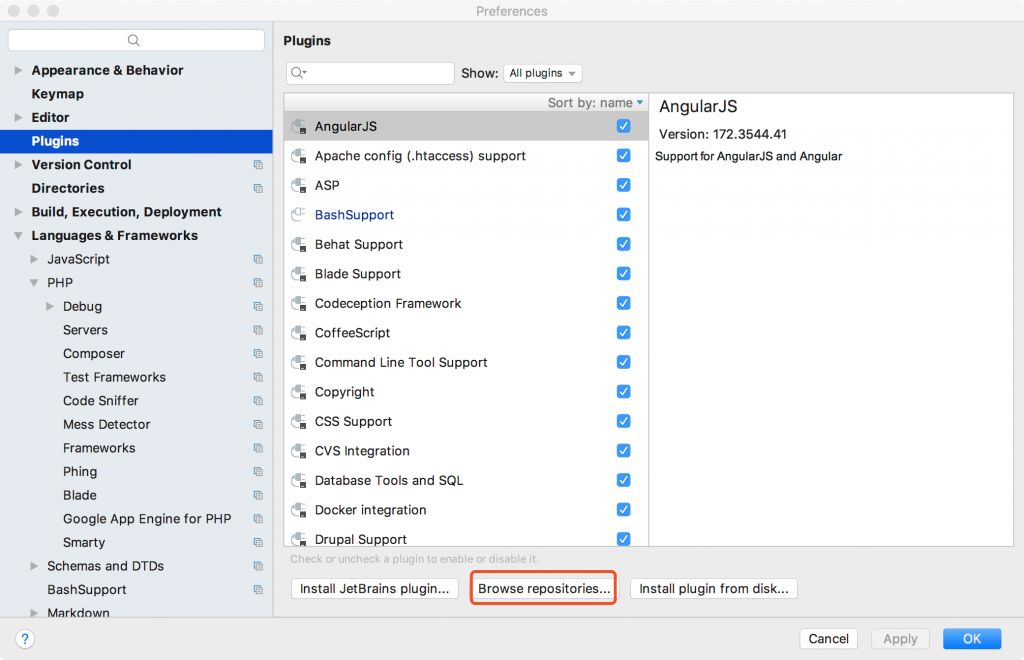The height and width of the screenshot is (660, 1024).
Task: Click the Apply button
Action: pyautogui.click(x=900, y=638)
